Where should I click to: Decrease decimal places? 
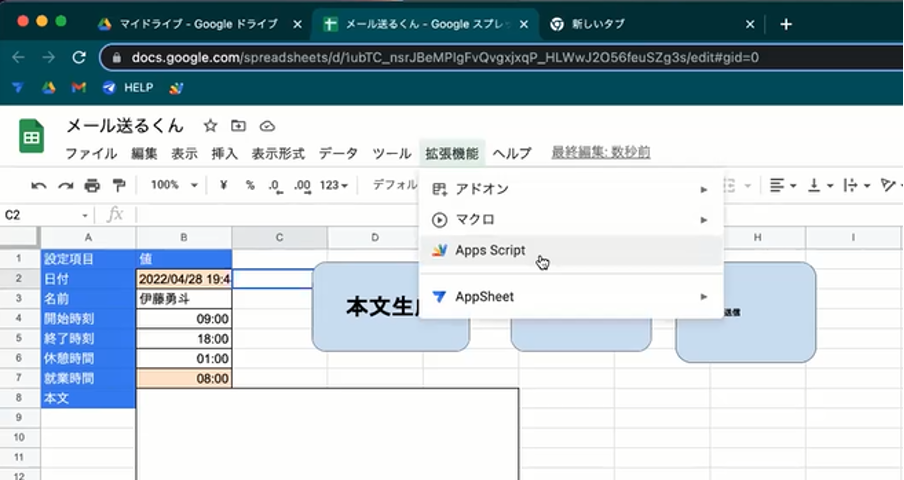tap(276, 186)
